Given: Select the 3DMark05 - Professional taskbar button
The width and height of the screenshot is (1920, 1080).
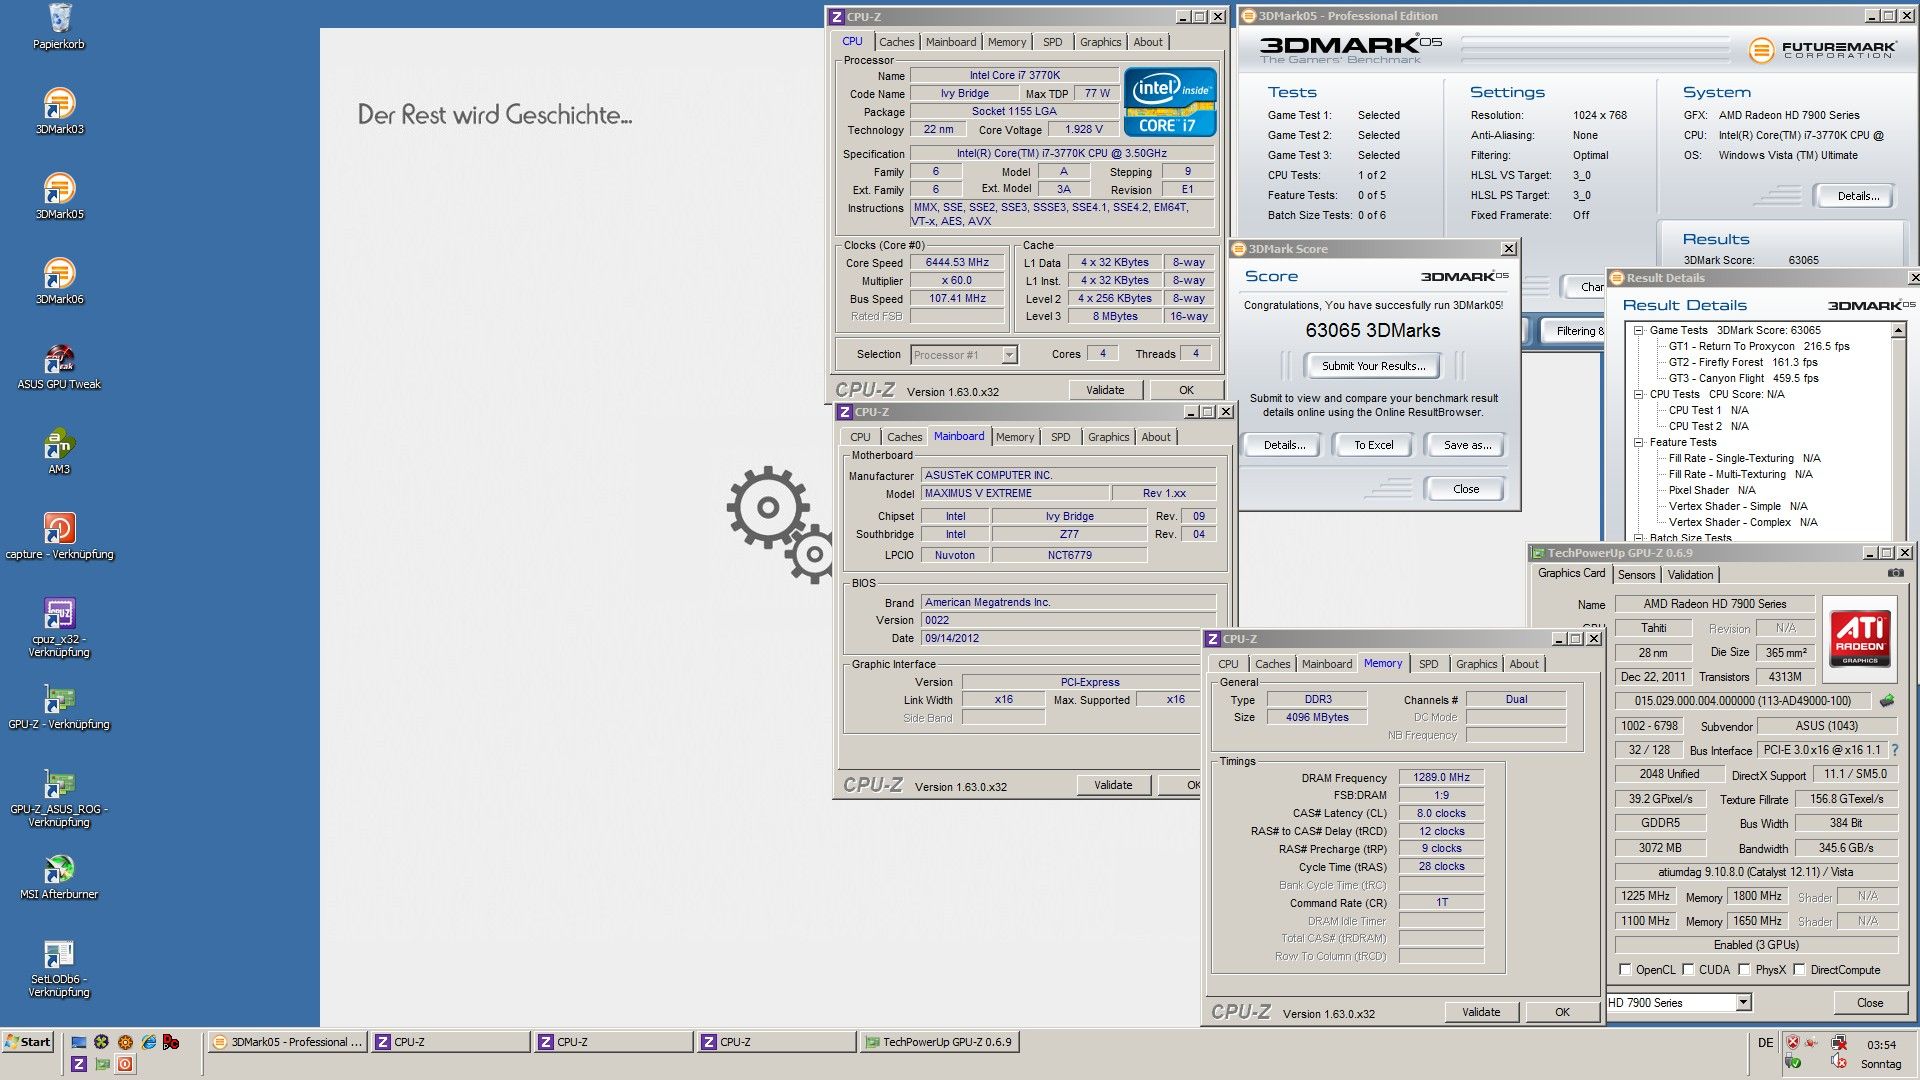Looking at the screenshot, I should pos(288,1042).
